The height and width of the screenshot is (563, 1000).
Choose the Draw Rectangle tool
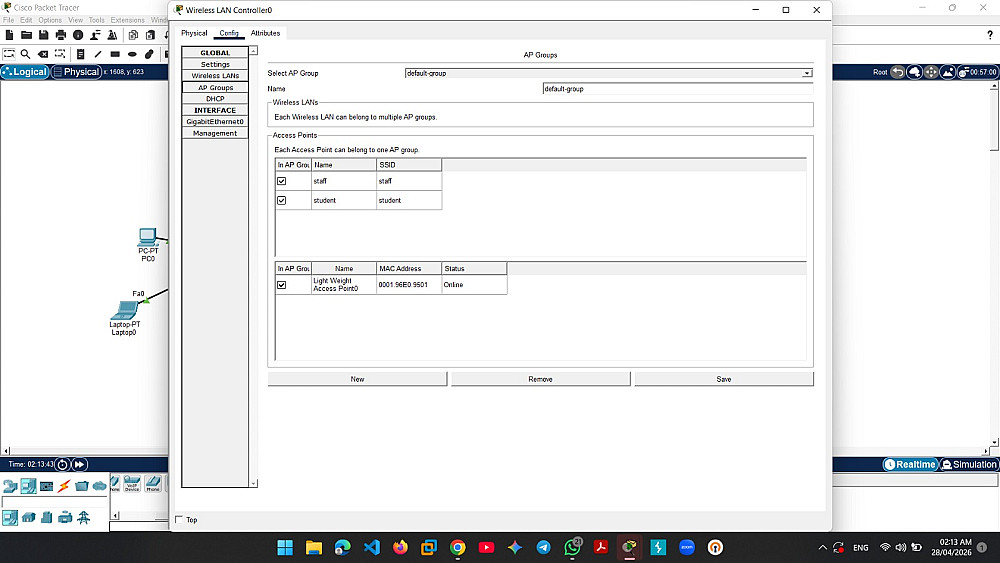(115, 54)
